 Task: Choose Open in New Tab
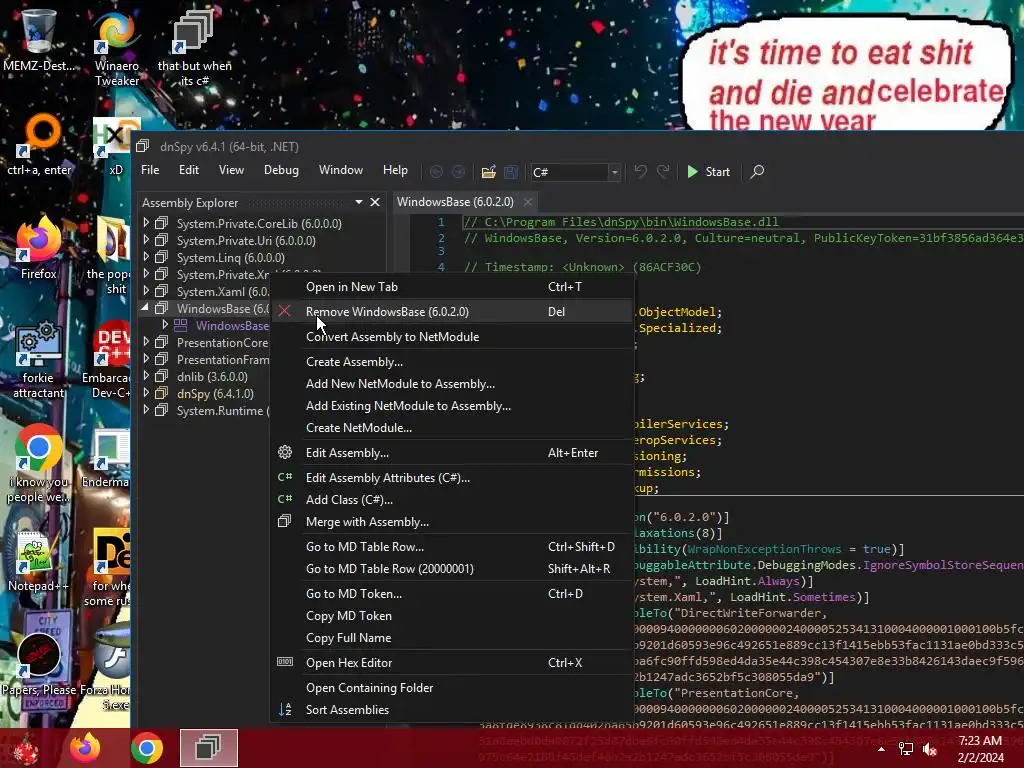[452, 287]
